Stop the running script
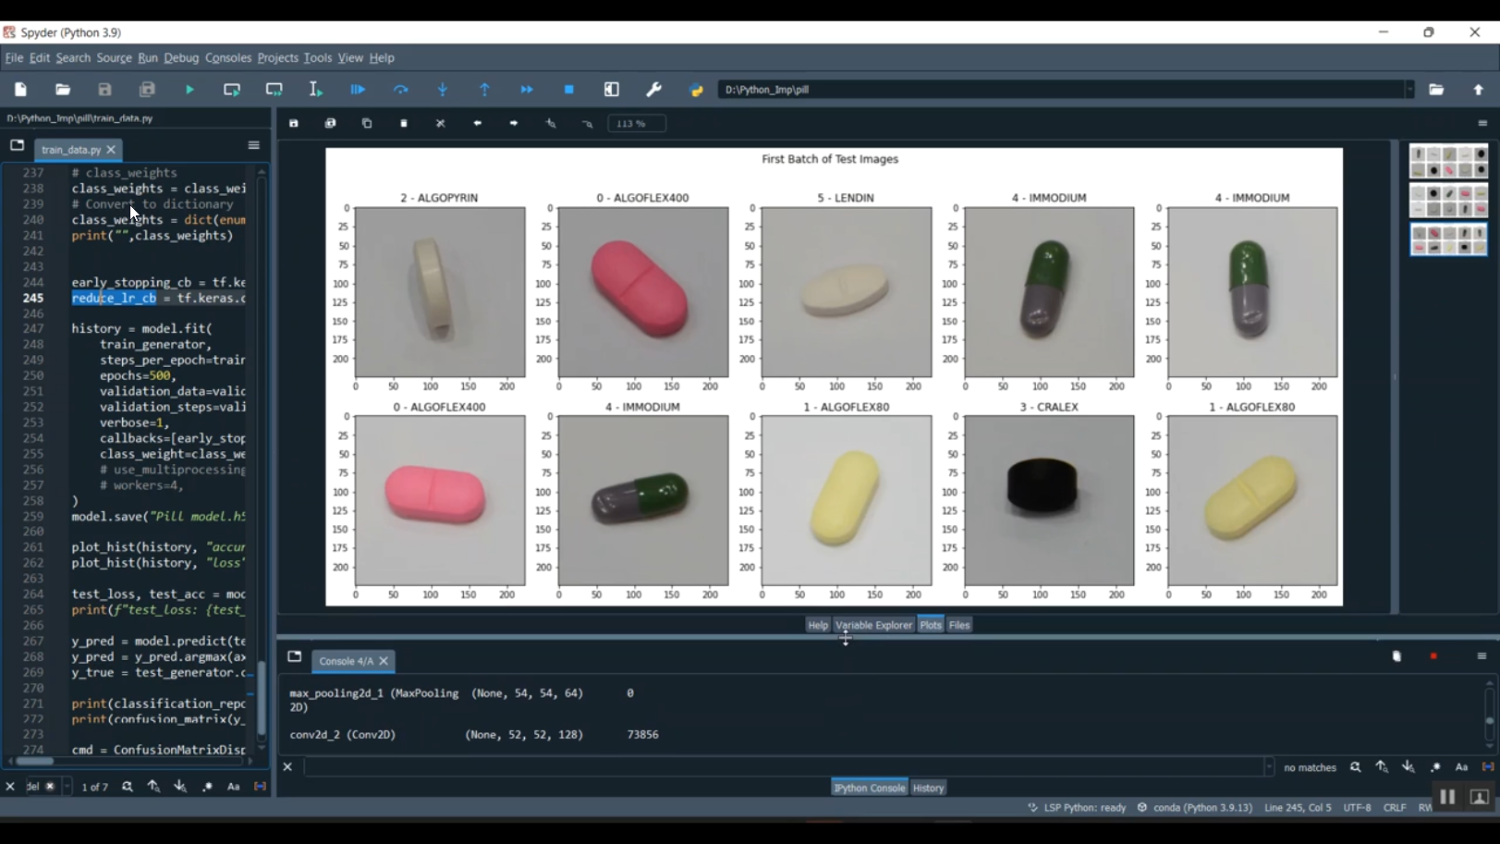 (568, 89)
